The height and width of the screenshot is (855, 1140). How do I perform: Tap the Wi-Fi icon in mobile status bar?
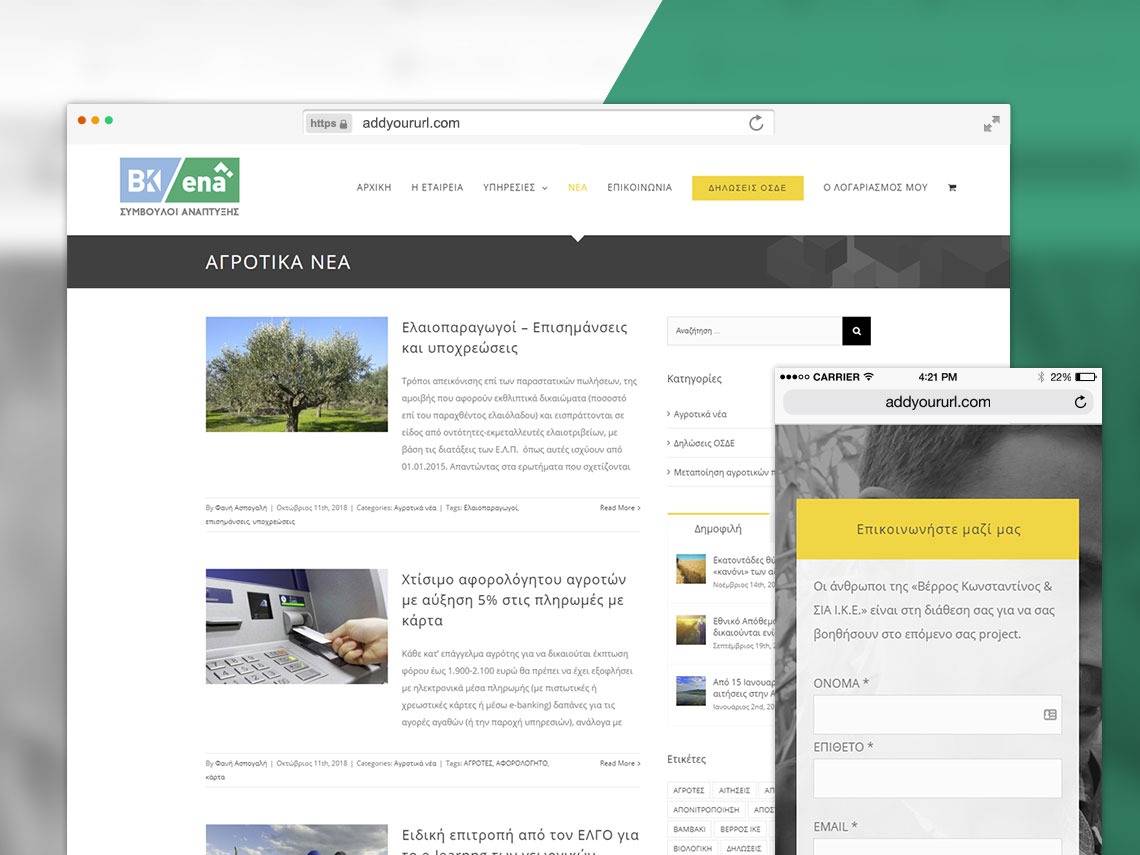pos(869,377)
